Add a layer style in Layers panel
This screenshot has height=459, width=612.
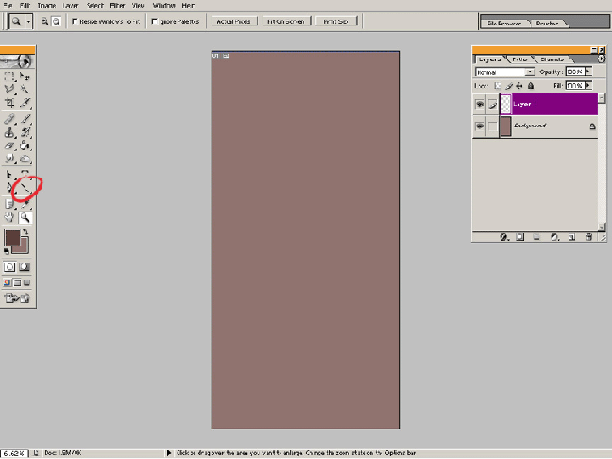click(x=504, y=237)
